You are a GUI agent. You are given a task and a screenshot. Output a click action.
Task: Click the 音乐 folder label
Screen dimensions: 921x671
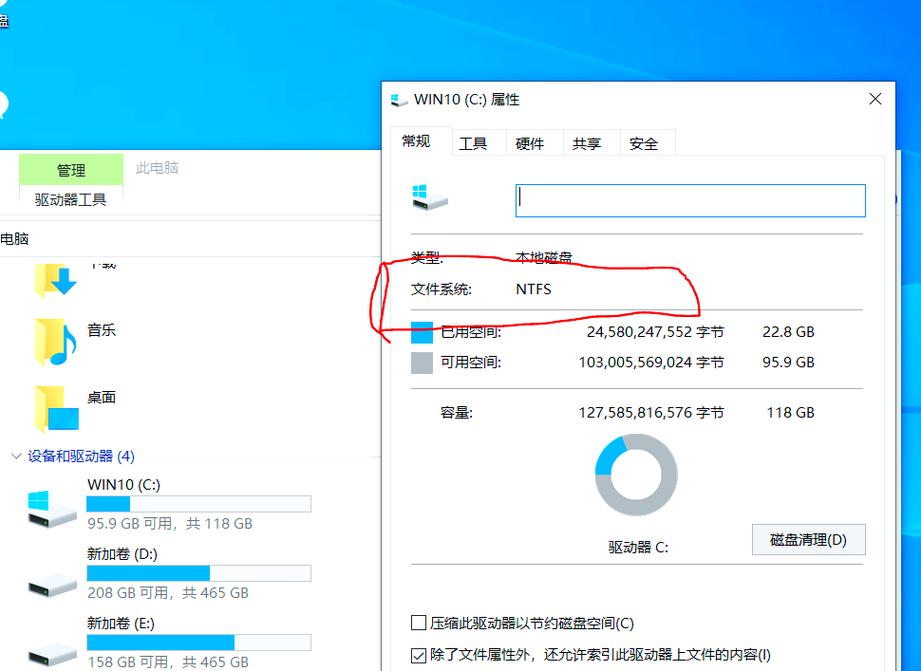(x=102, y=330)
